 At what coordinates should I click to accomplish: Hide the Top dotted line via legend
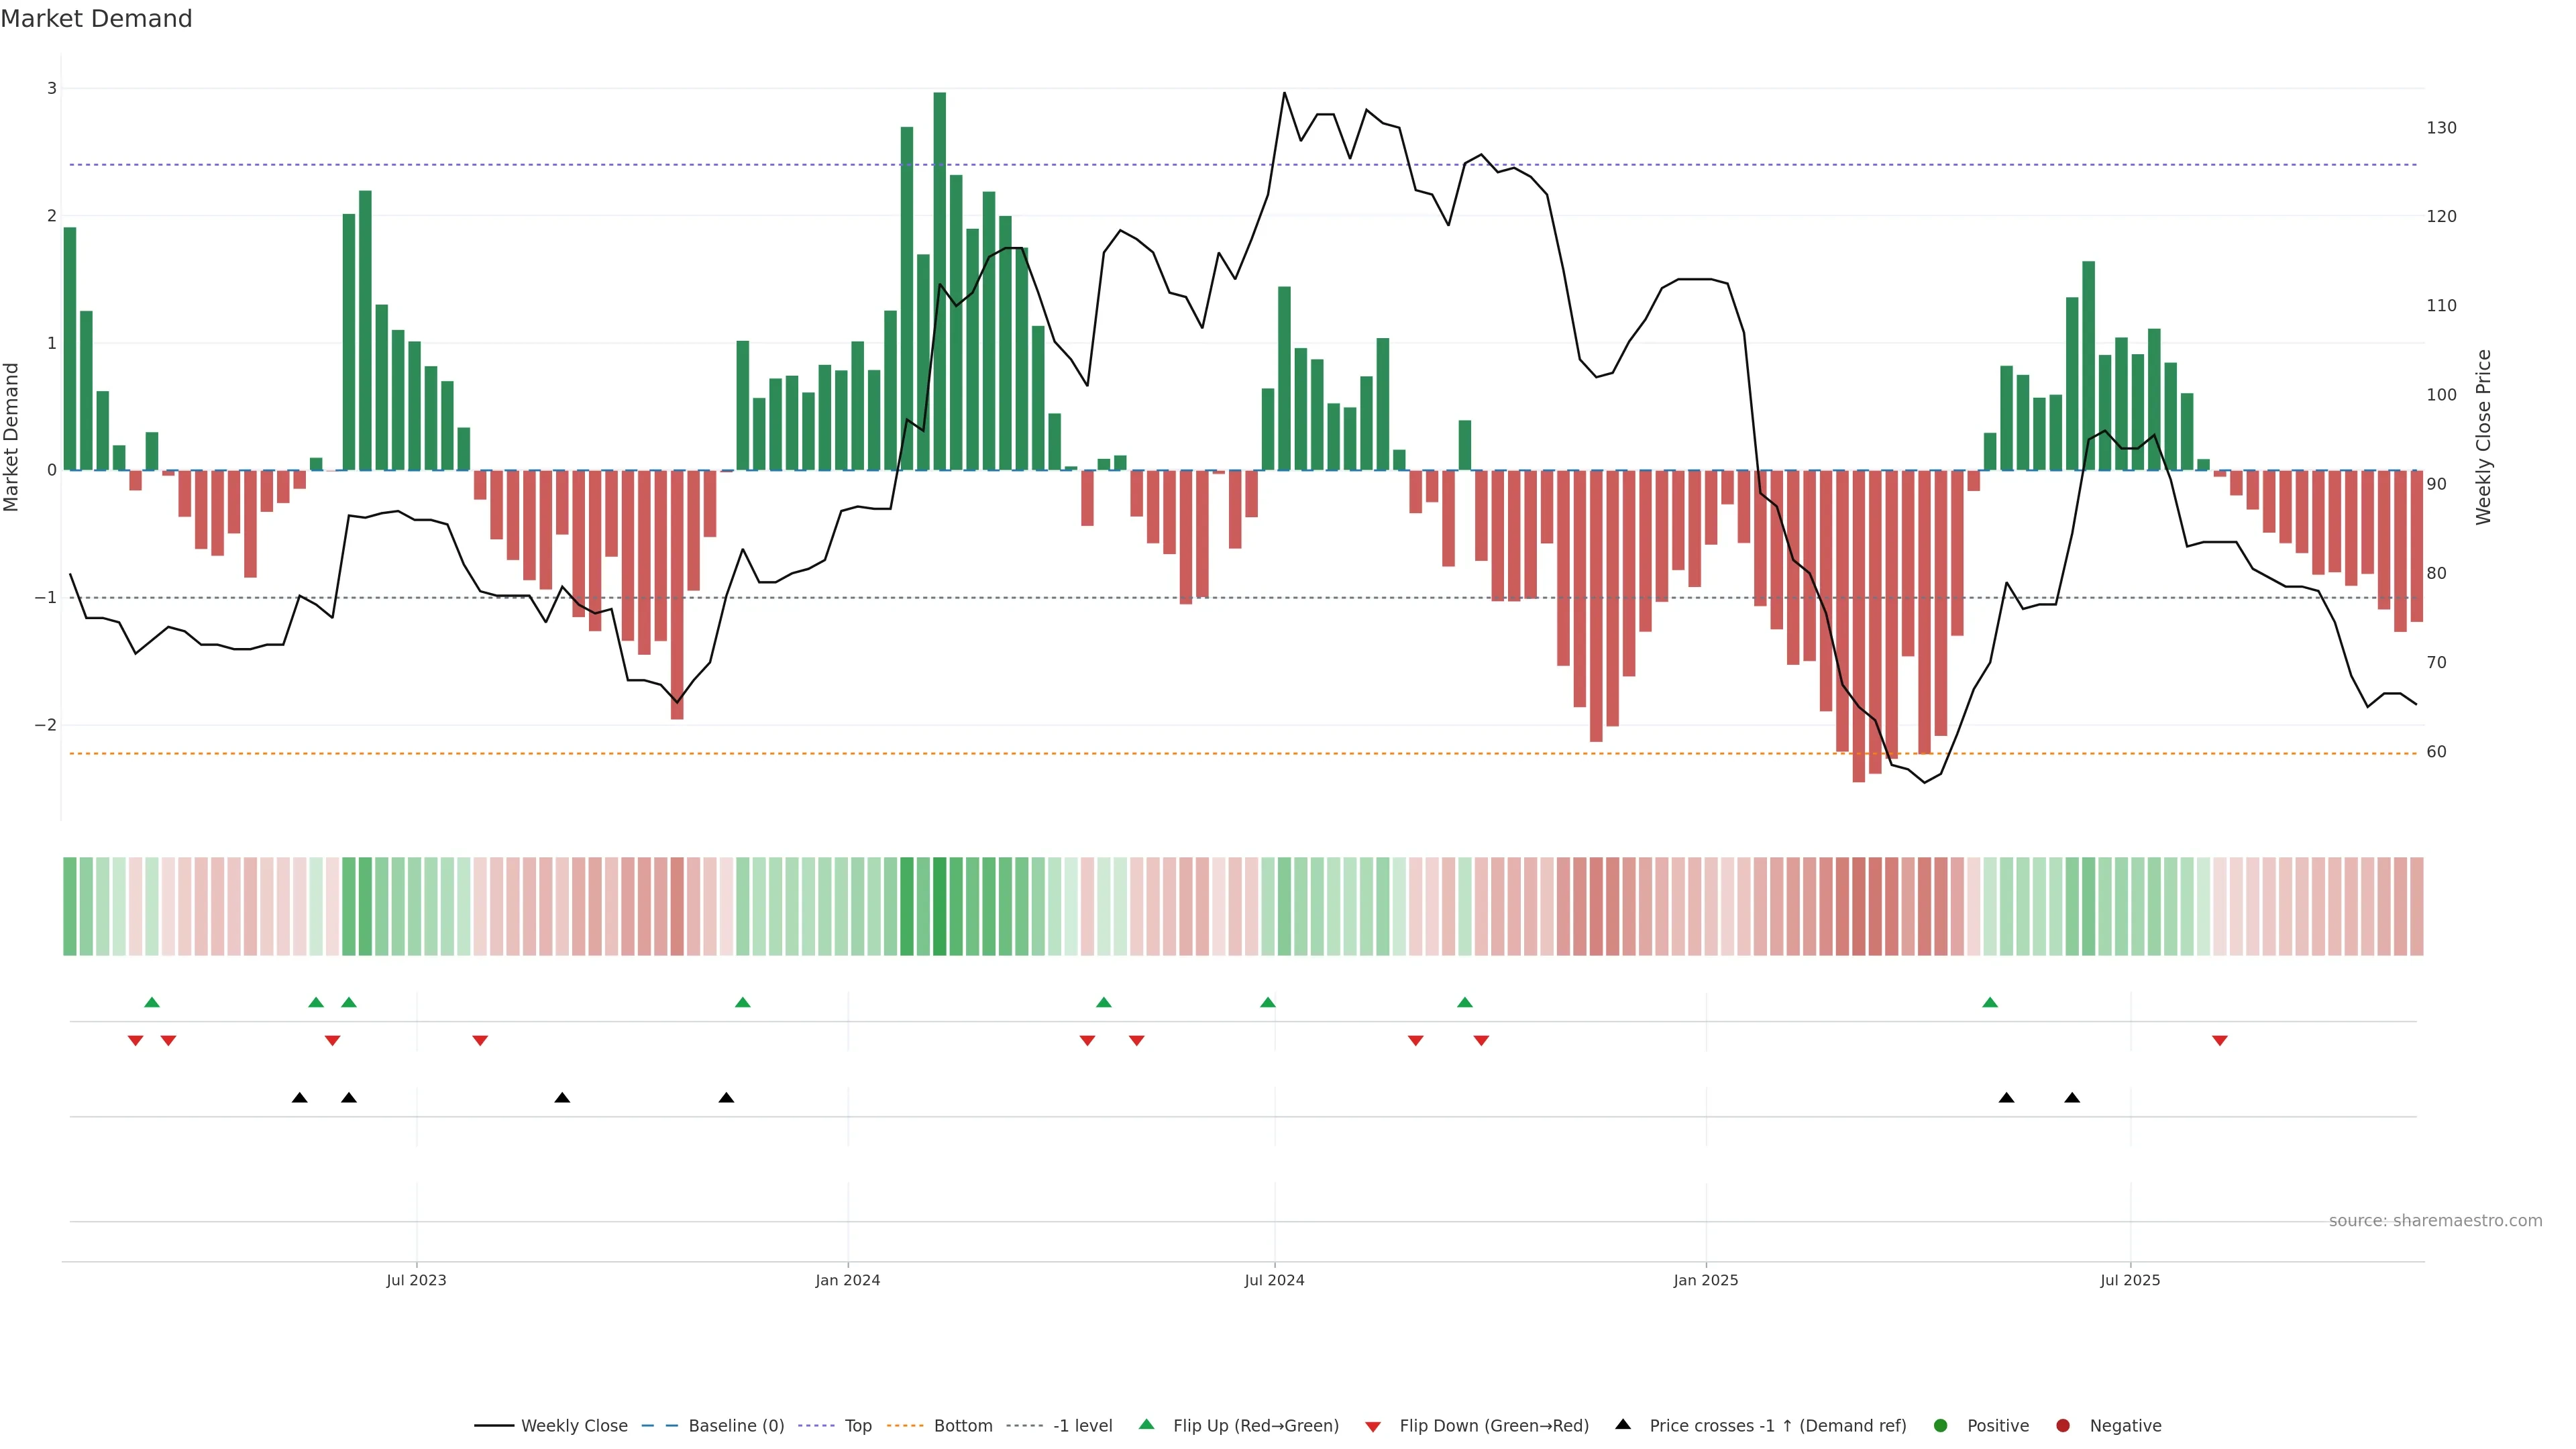[x=857, y=1425]
